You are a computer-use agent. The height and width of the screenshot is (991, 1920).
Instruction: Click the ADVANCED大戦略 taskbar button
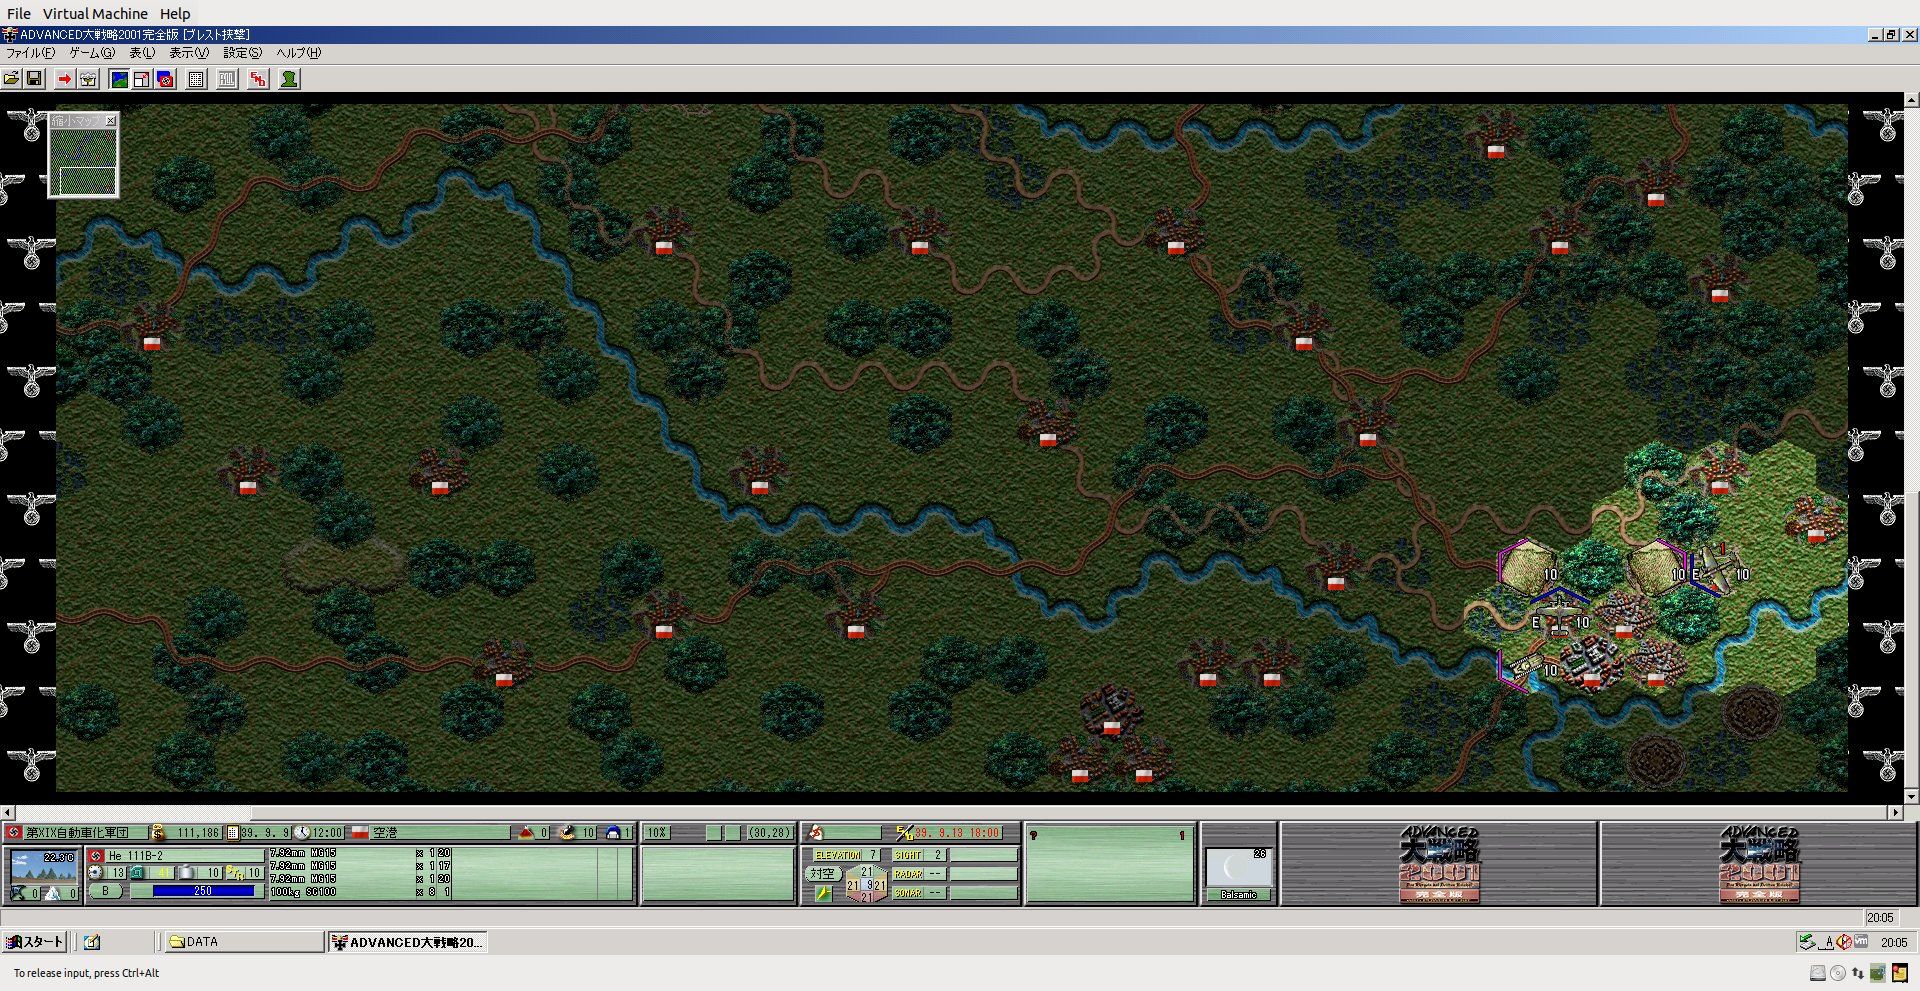408,942
